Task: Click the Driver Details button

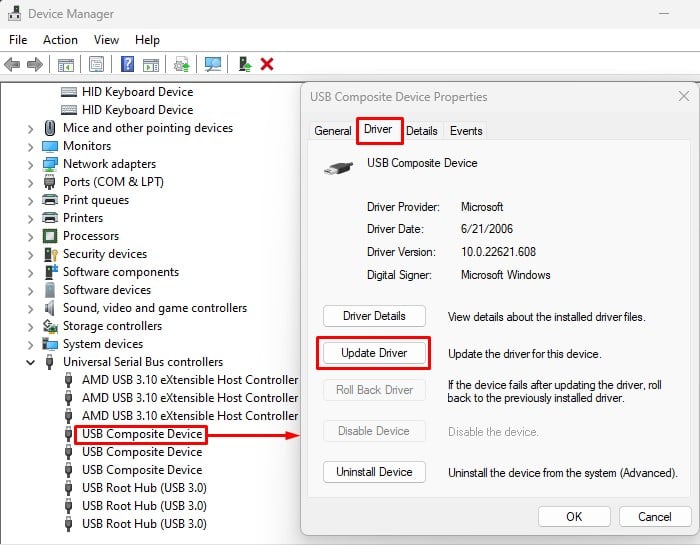Action: (x=374, y=316)
